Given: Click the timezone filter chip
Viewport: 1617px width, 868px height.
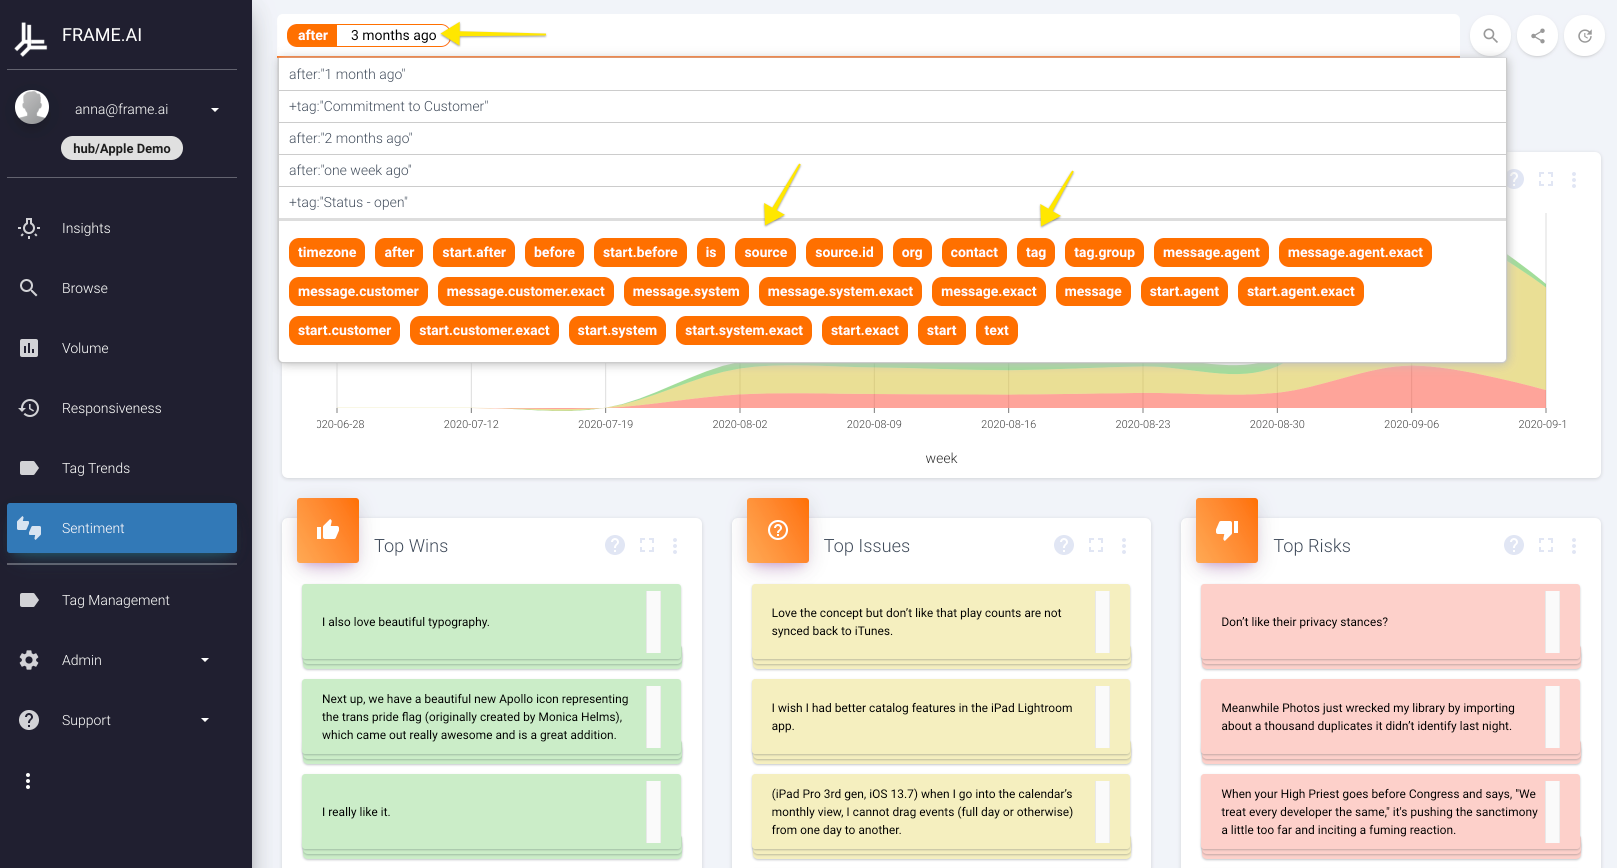Looking at the screenshot, I should [x=327, y=252].
